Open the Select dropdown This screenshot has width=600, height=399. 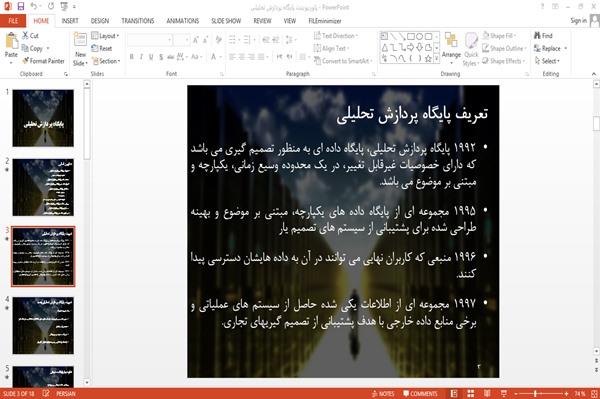tap(547, 61)
